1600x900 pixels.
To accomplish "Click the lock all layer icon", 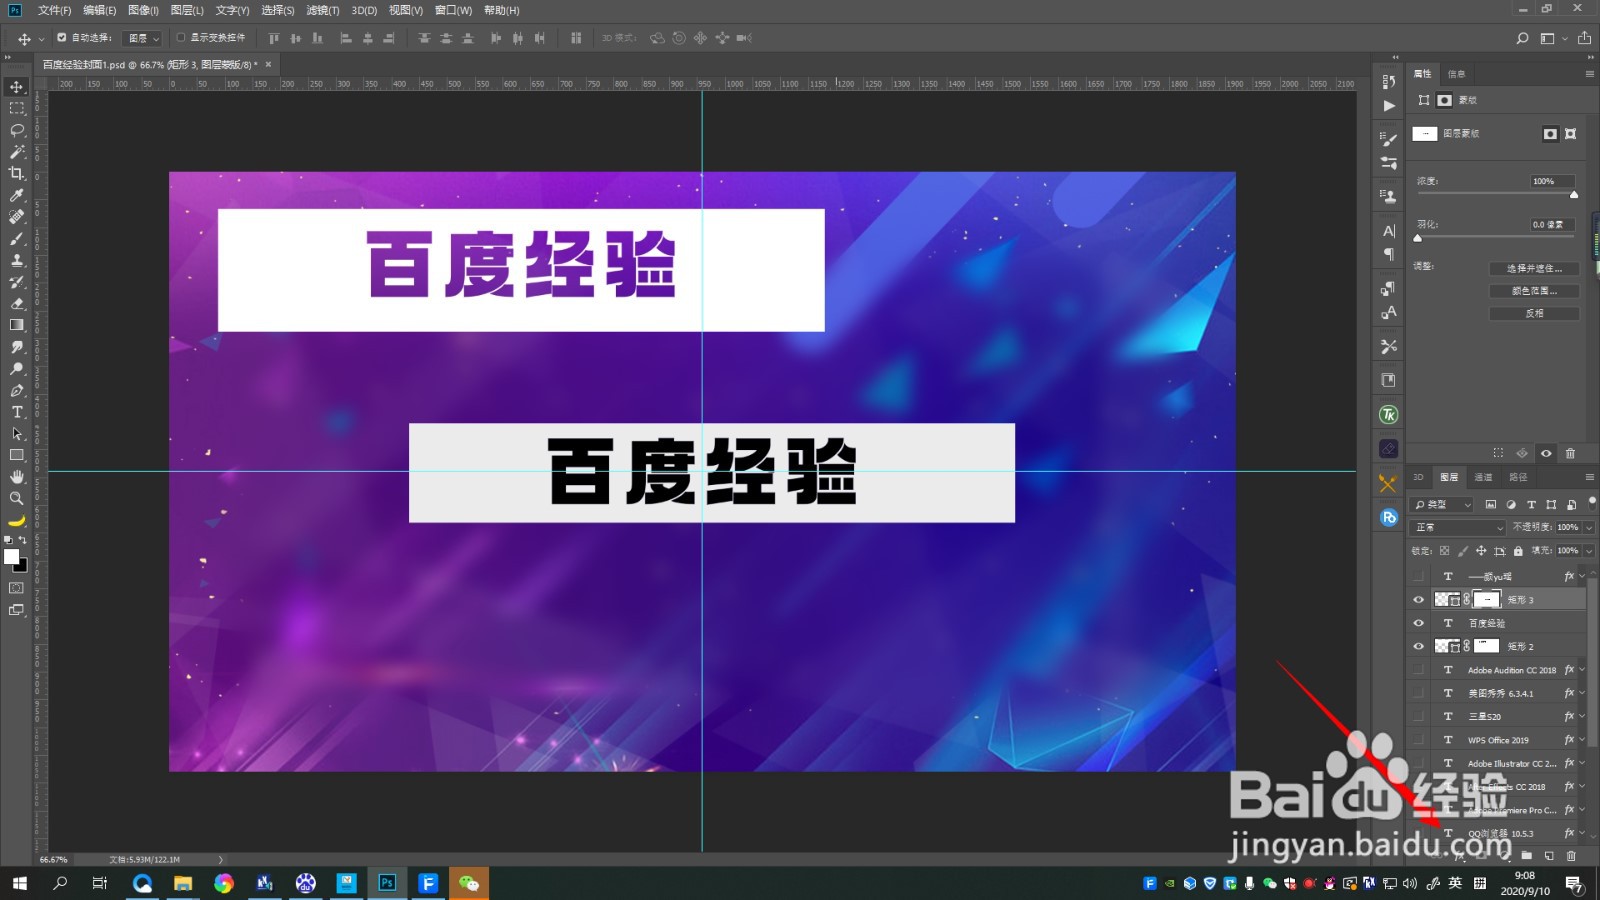I will point(1518,551).
